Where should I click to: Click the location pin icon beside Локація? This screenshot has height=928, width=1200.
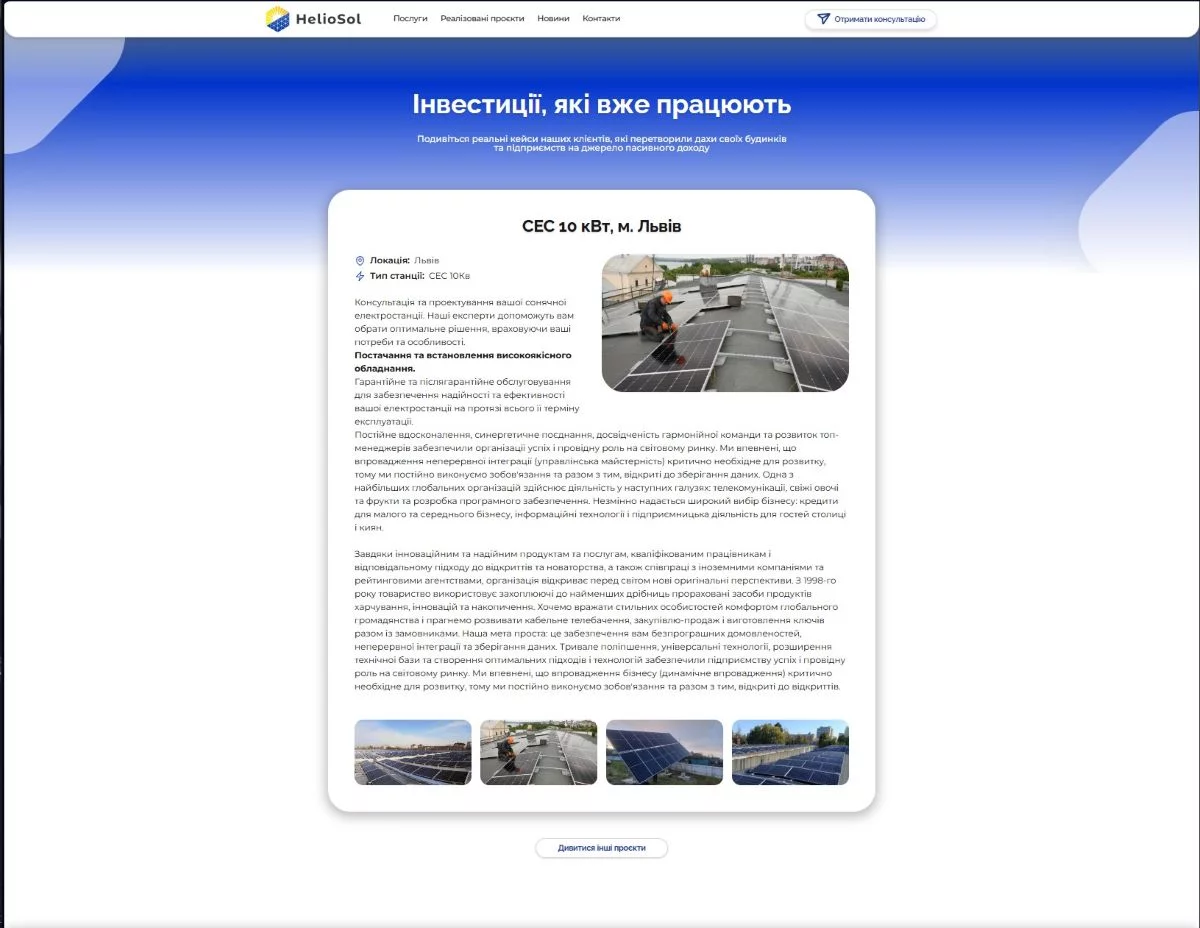point(360,260)
